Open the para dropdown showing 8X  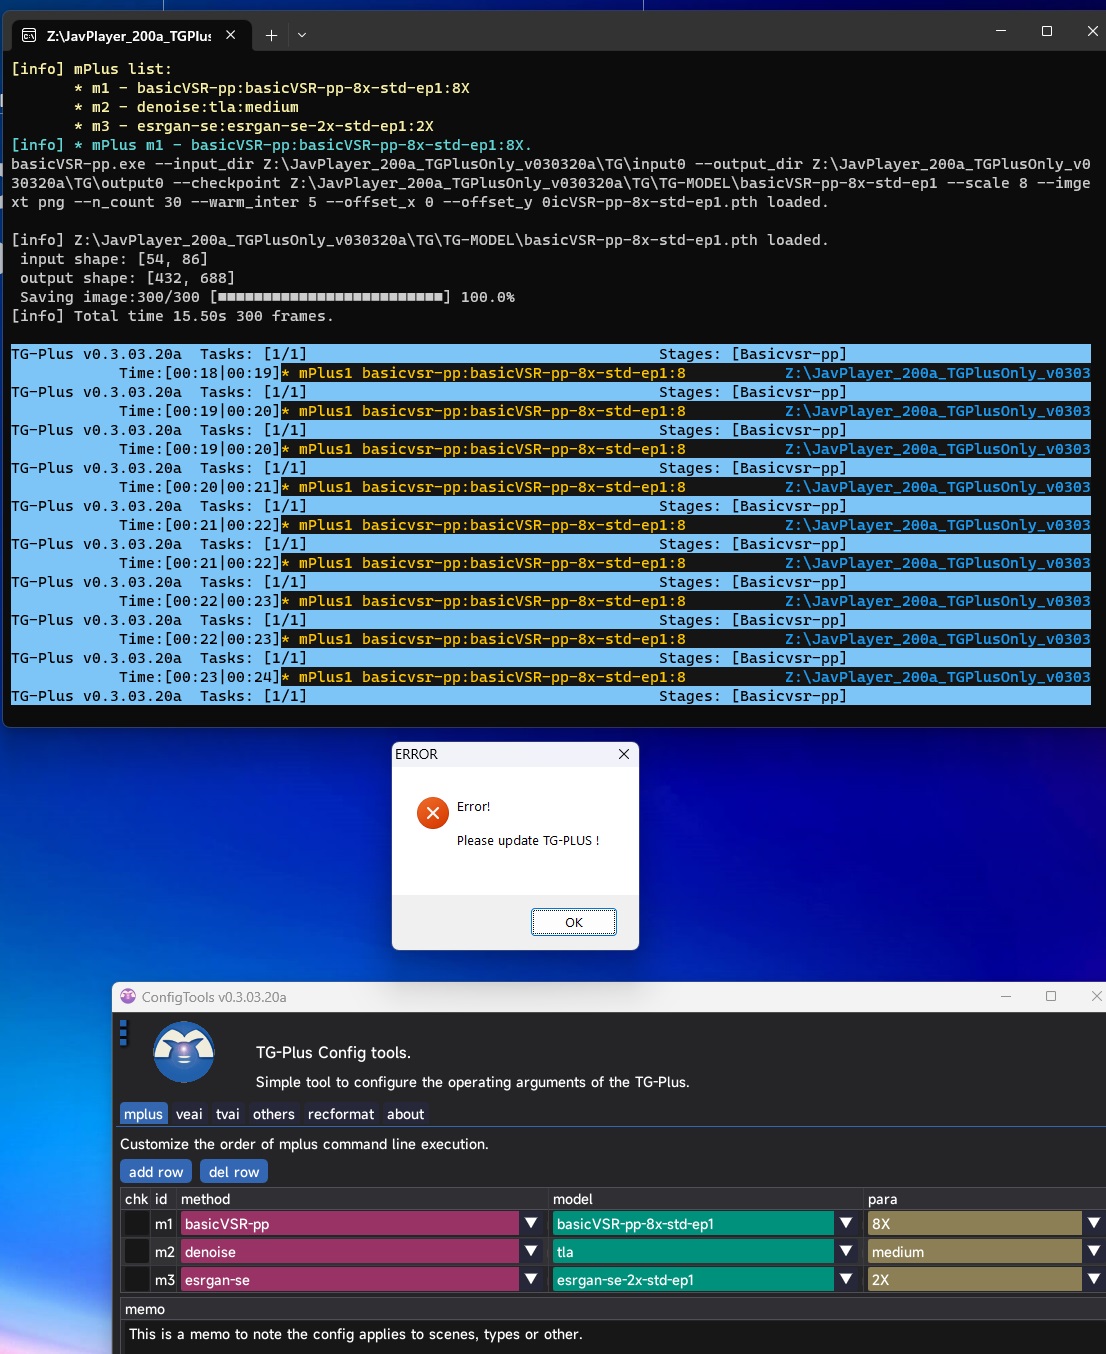click(1092, 1223)
